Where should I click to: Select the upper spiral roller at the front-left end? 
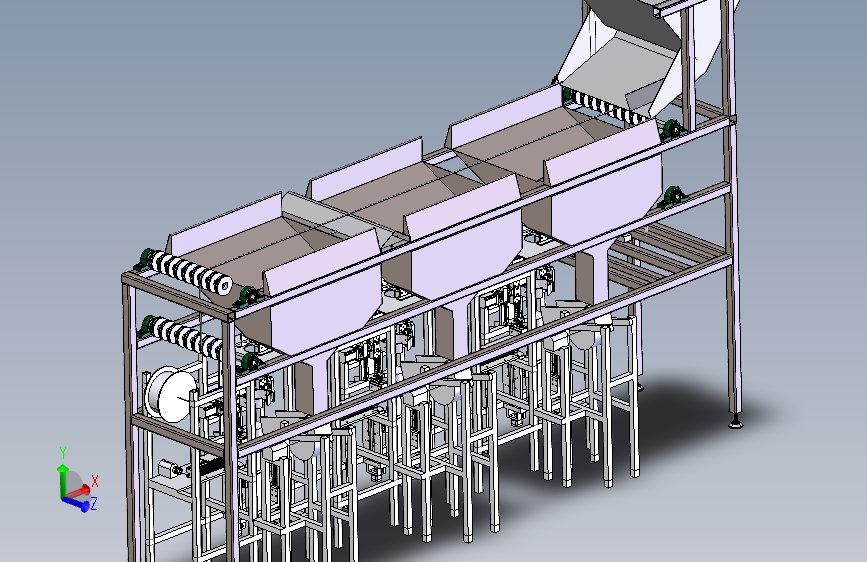point(191,273)
